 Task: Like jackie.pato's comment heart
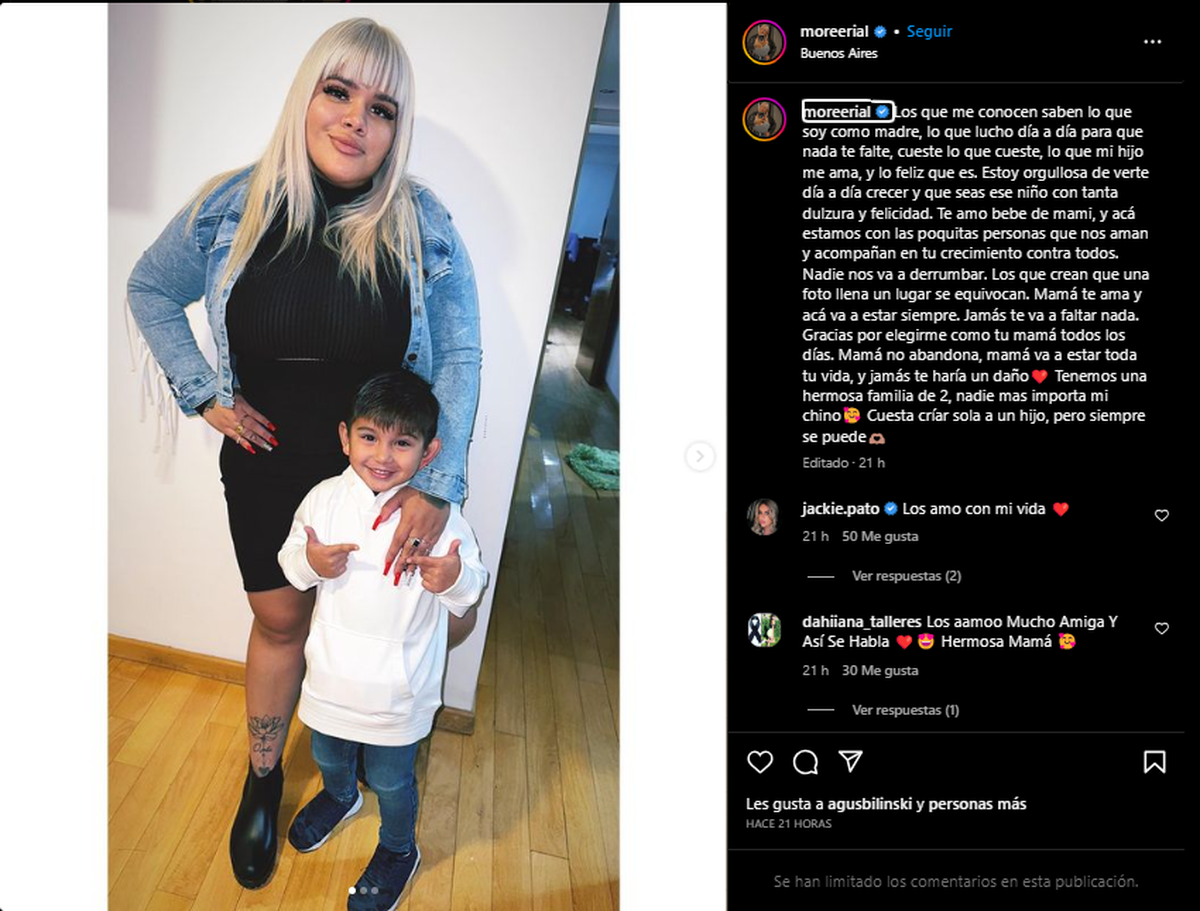pyautogui.click(x=1161, y=516)
